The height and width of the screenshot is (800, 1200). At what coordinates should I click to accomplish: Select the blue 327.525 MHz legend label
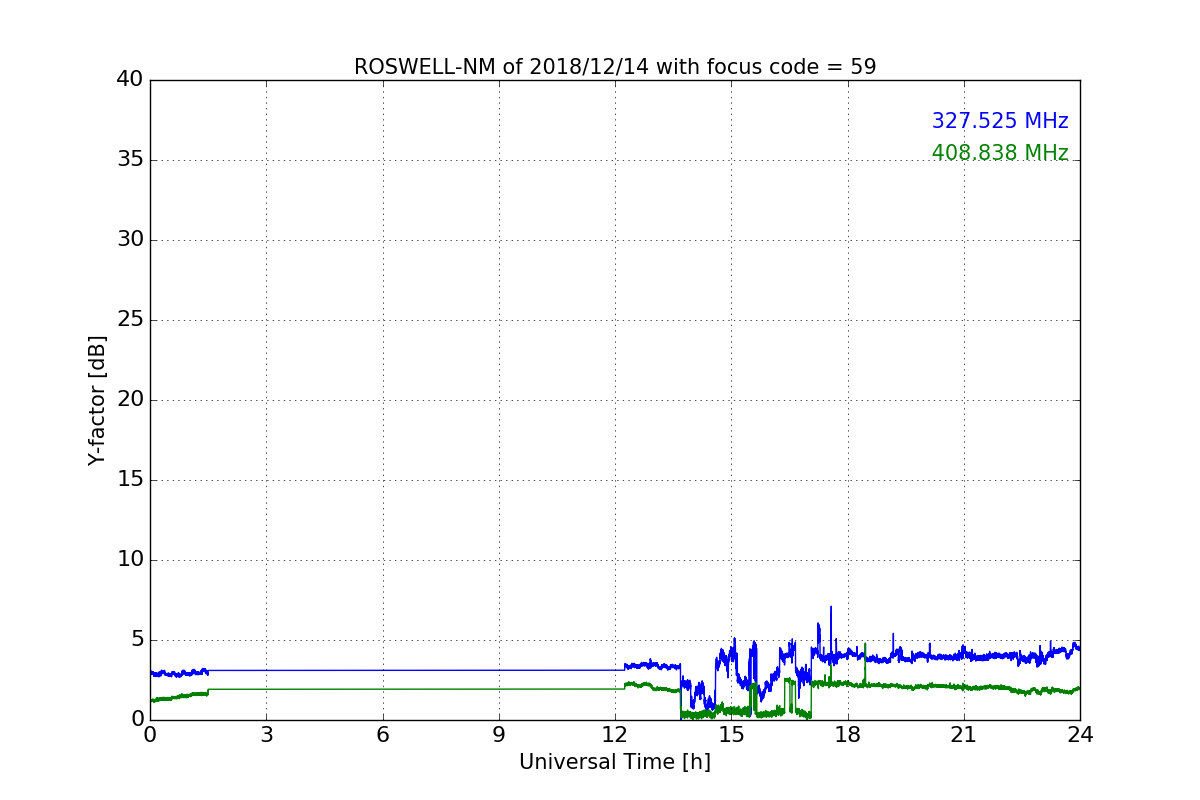click(1000, 121)
